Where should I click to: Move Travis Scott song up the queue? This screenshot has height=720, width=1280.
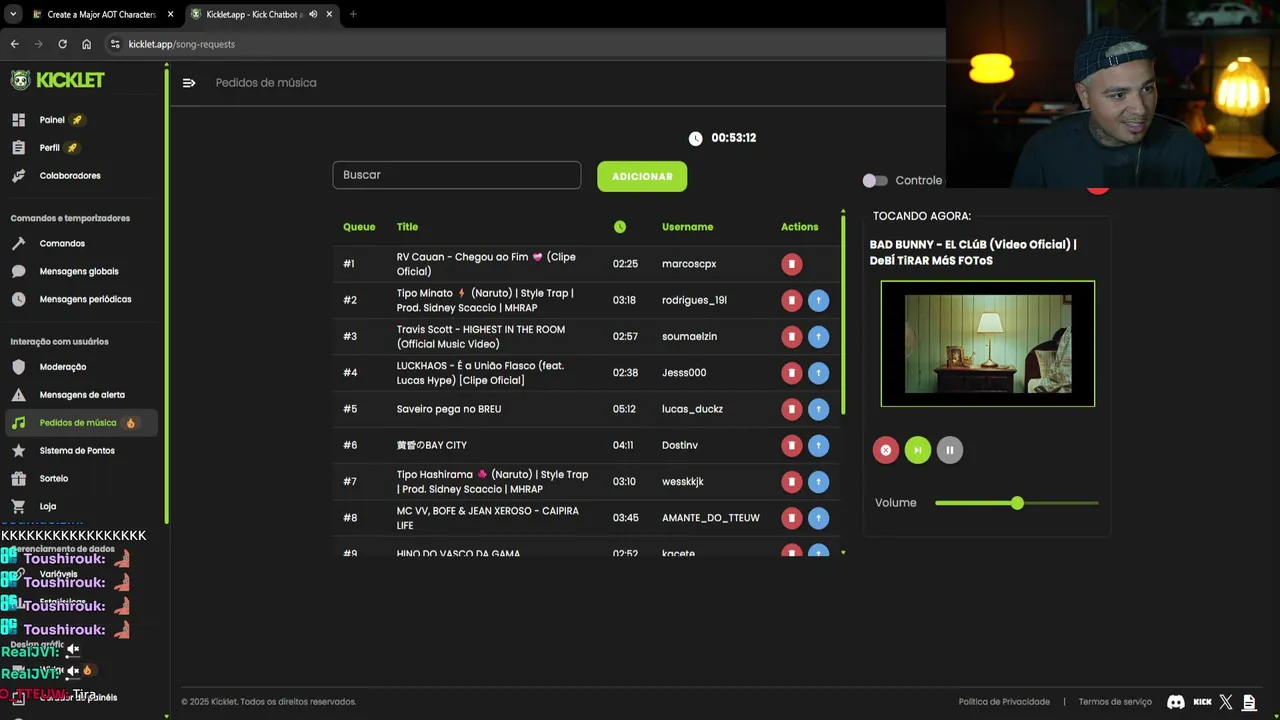[x=818, y=337]
